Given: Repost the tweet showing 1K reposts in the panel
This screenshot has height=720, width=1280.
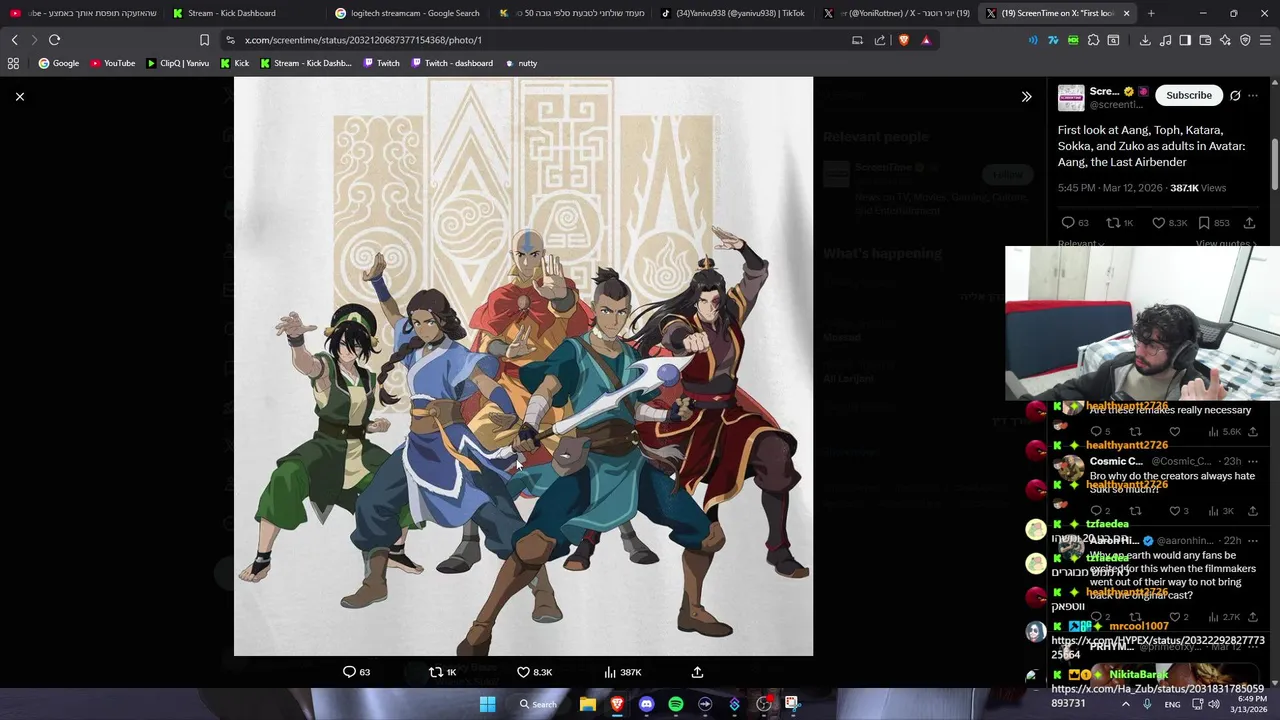Looking at the screenshot, I should click(x=1113, y=223).
